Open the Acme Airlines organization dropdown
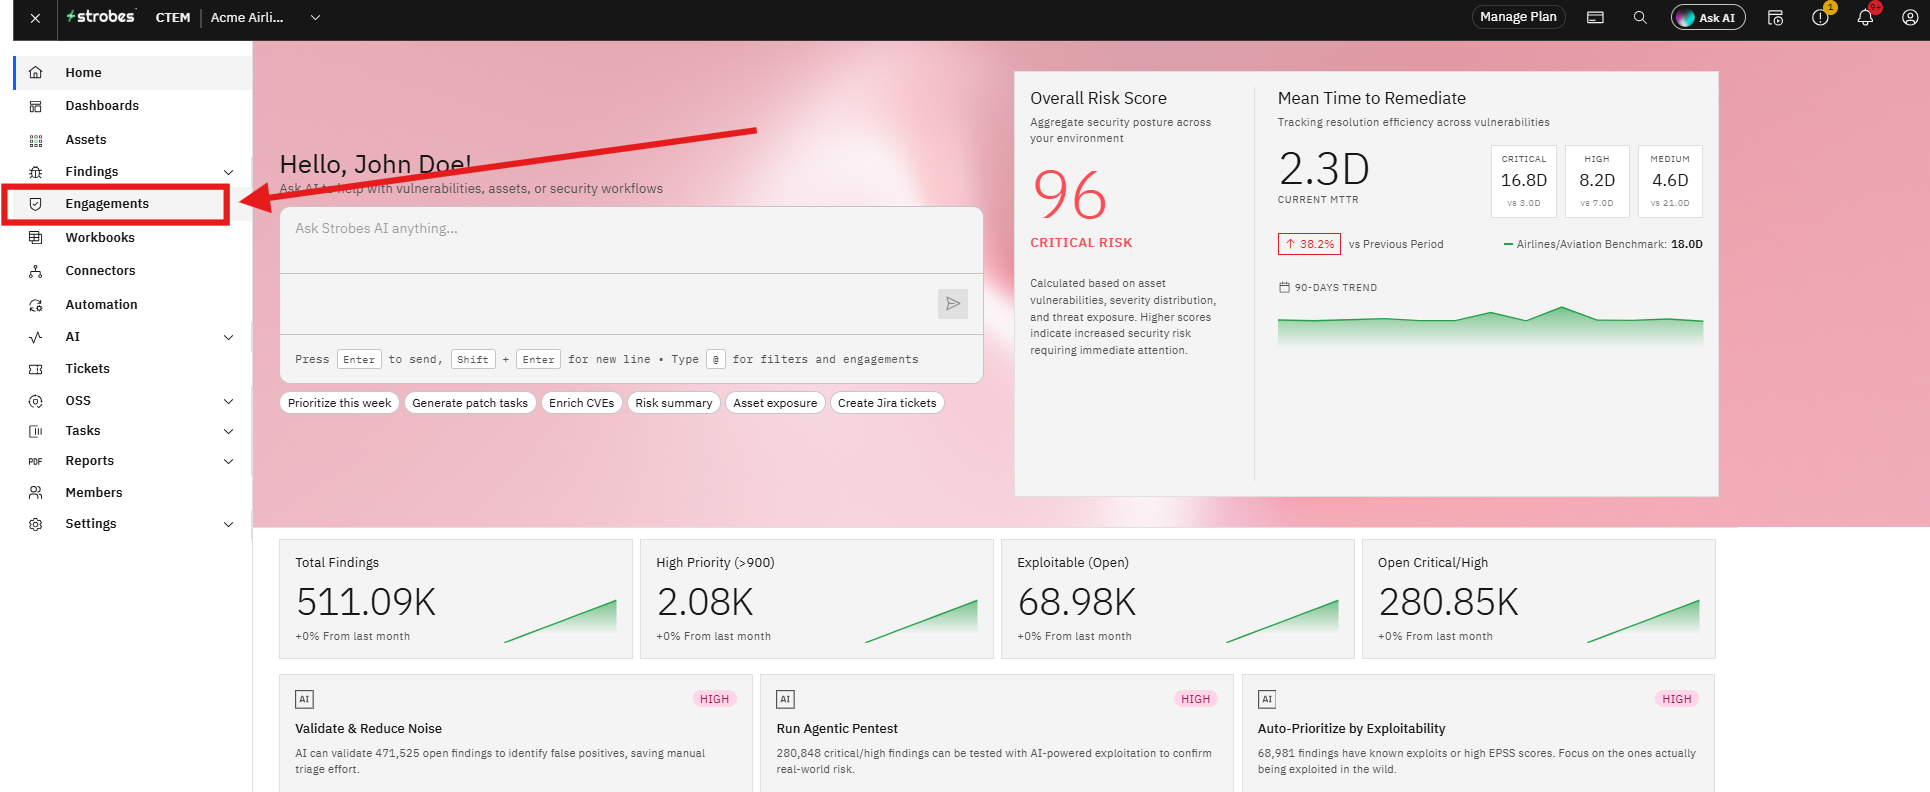The height and width of the screenshot is (792, 1930). [266, 17]
